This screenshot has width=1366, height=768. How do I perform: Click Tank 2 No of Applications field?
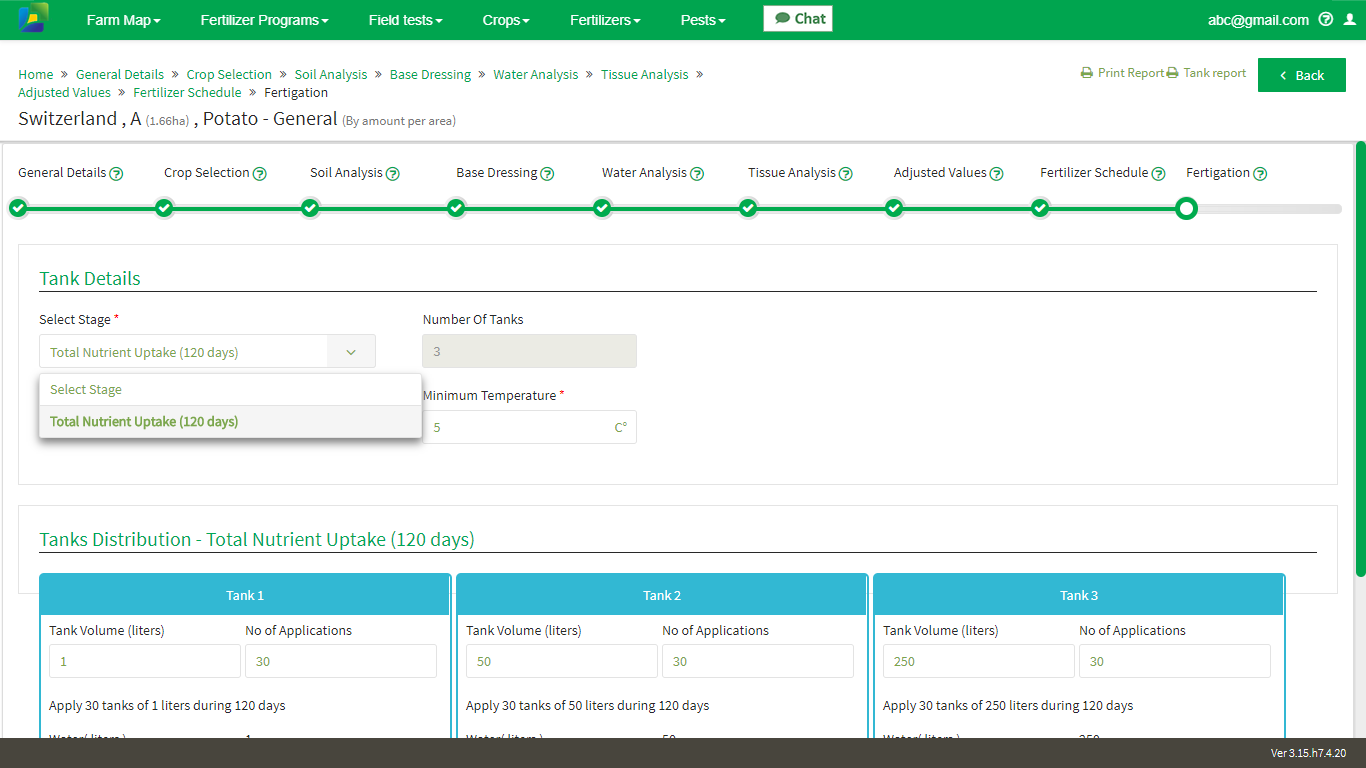tap(758, 661)
